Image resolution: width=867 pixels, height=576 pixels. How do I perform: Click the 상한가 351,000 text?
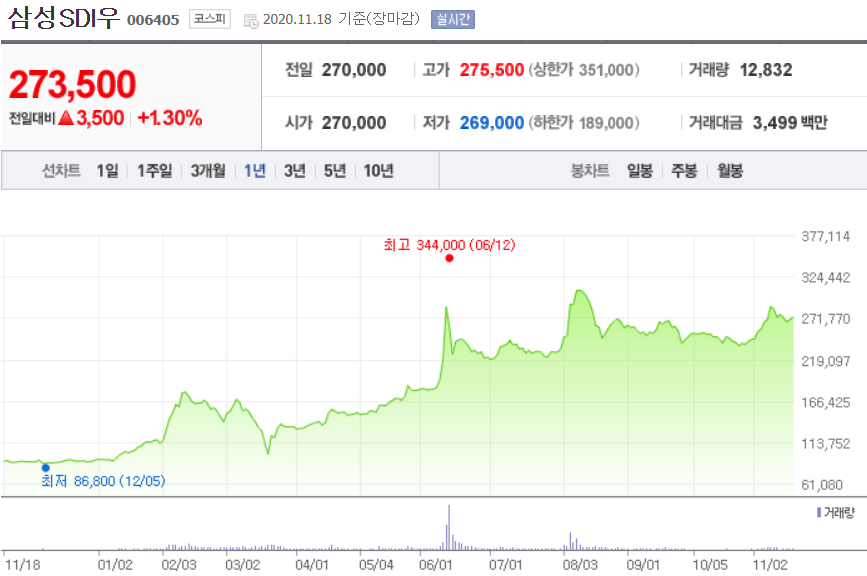click(584, 70)
